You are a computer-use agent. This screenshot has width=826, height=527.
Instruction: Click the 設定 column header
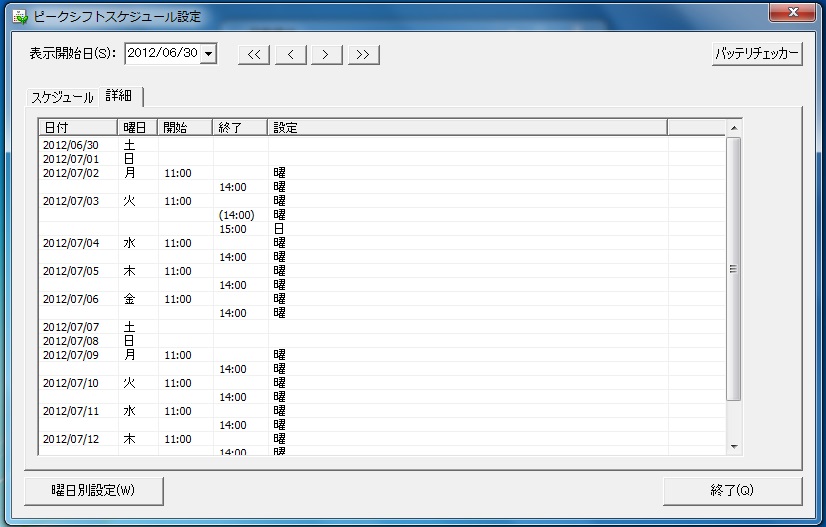click(x=467, y=128)
